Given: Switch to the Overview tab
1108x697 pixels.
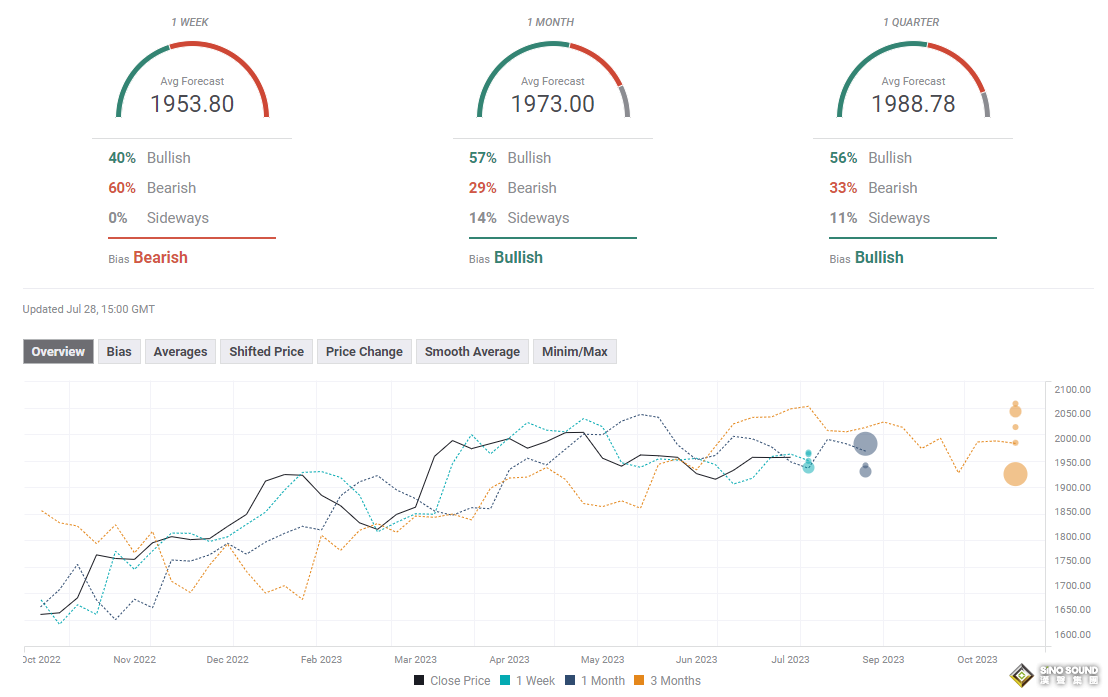Looking at the screenshot, I should tap(58, 351).
